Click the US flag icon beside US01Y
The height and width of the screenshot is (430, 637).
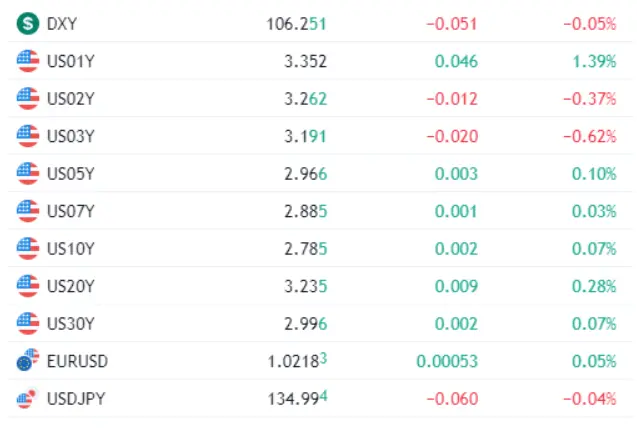point(28,61)
